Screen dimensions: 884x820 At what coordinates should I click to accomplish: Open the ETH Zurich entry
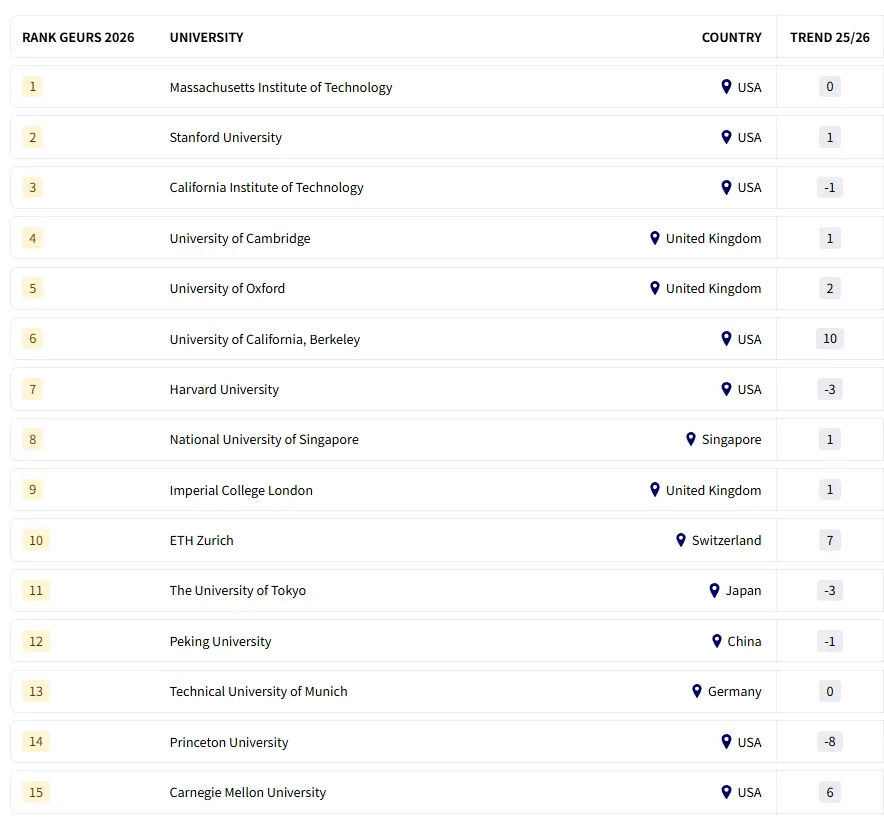pos(202,540)
